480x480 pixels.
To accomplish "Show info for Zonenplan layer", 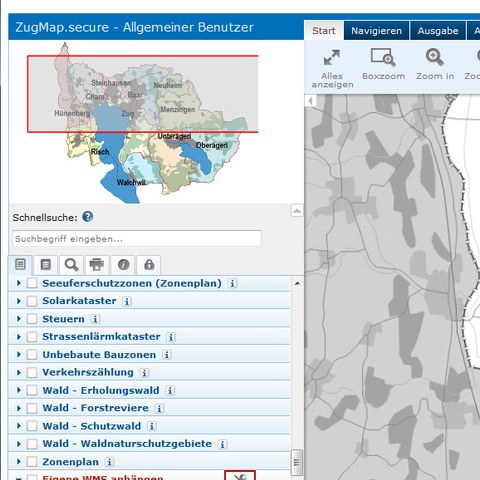I will click(x=109, y=462).
